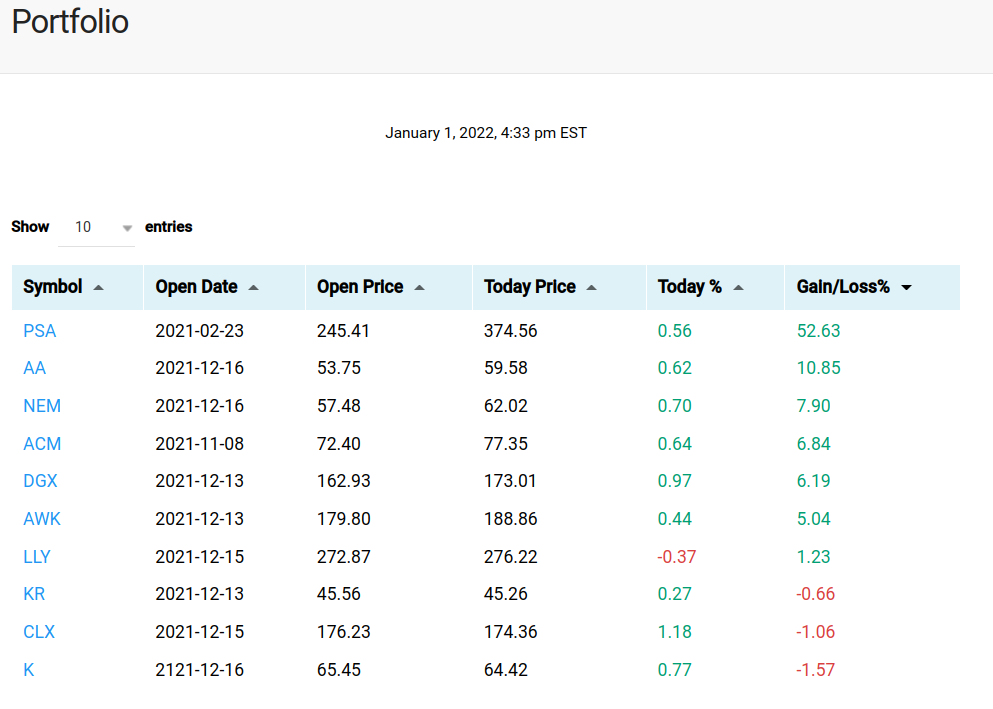Sort table by Today Price header
The image size is (993, 709).
click(x=559, y=287)
